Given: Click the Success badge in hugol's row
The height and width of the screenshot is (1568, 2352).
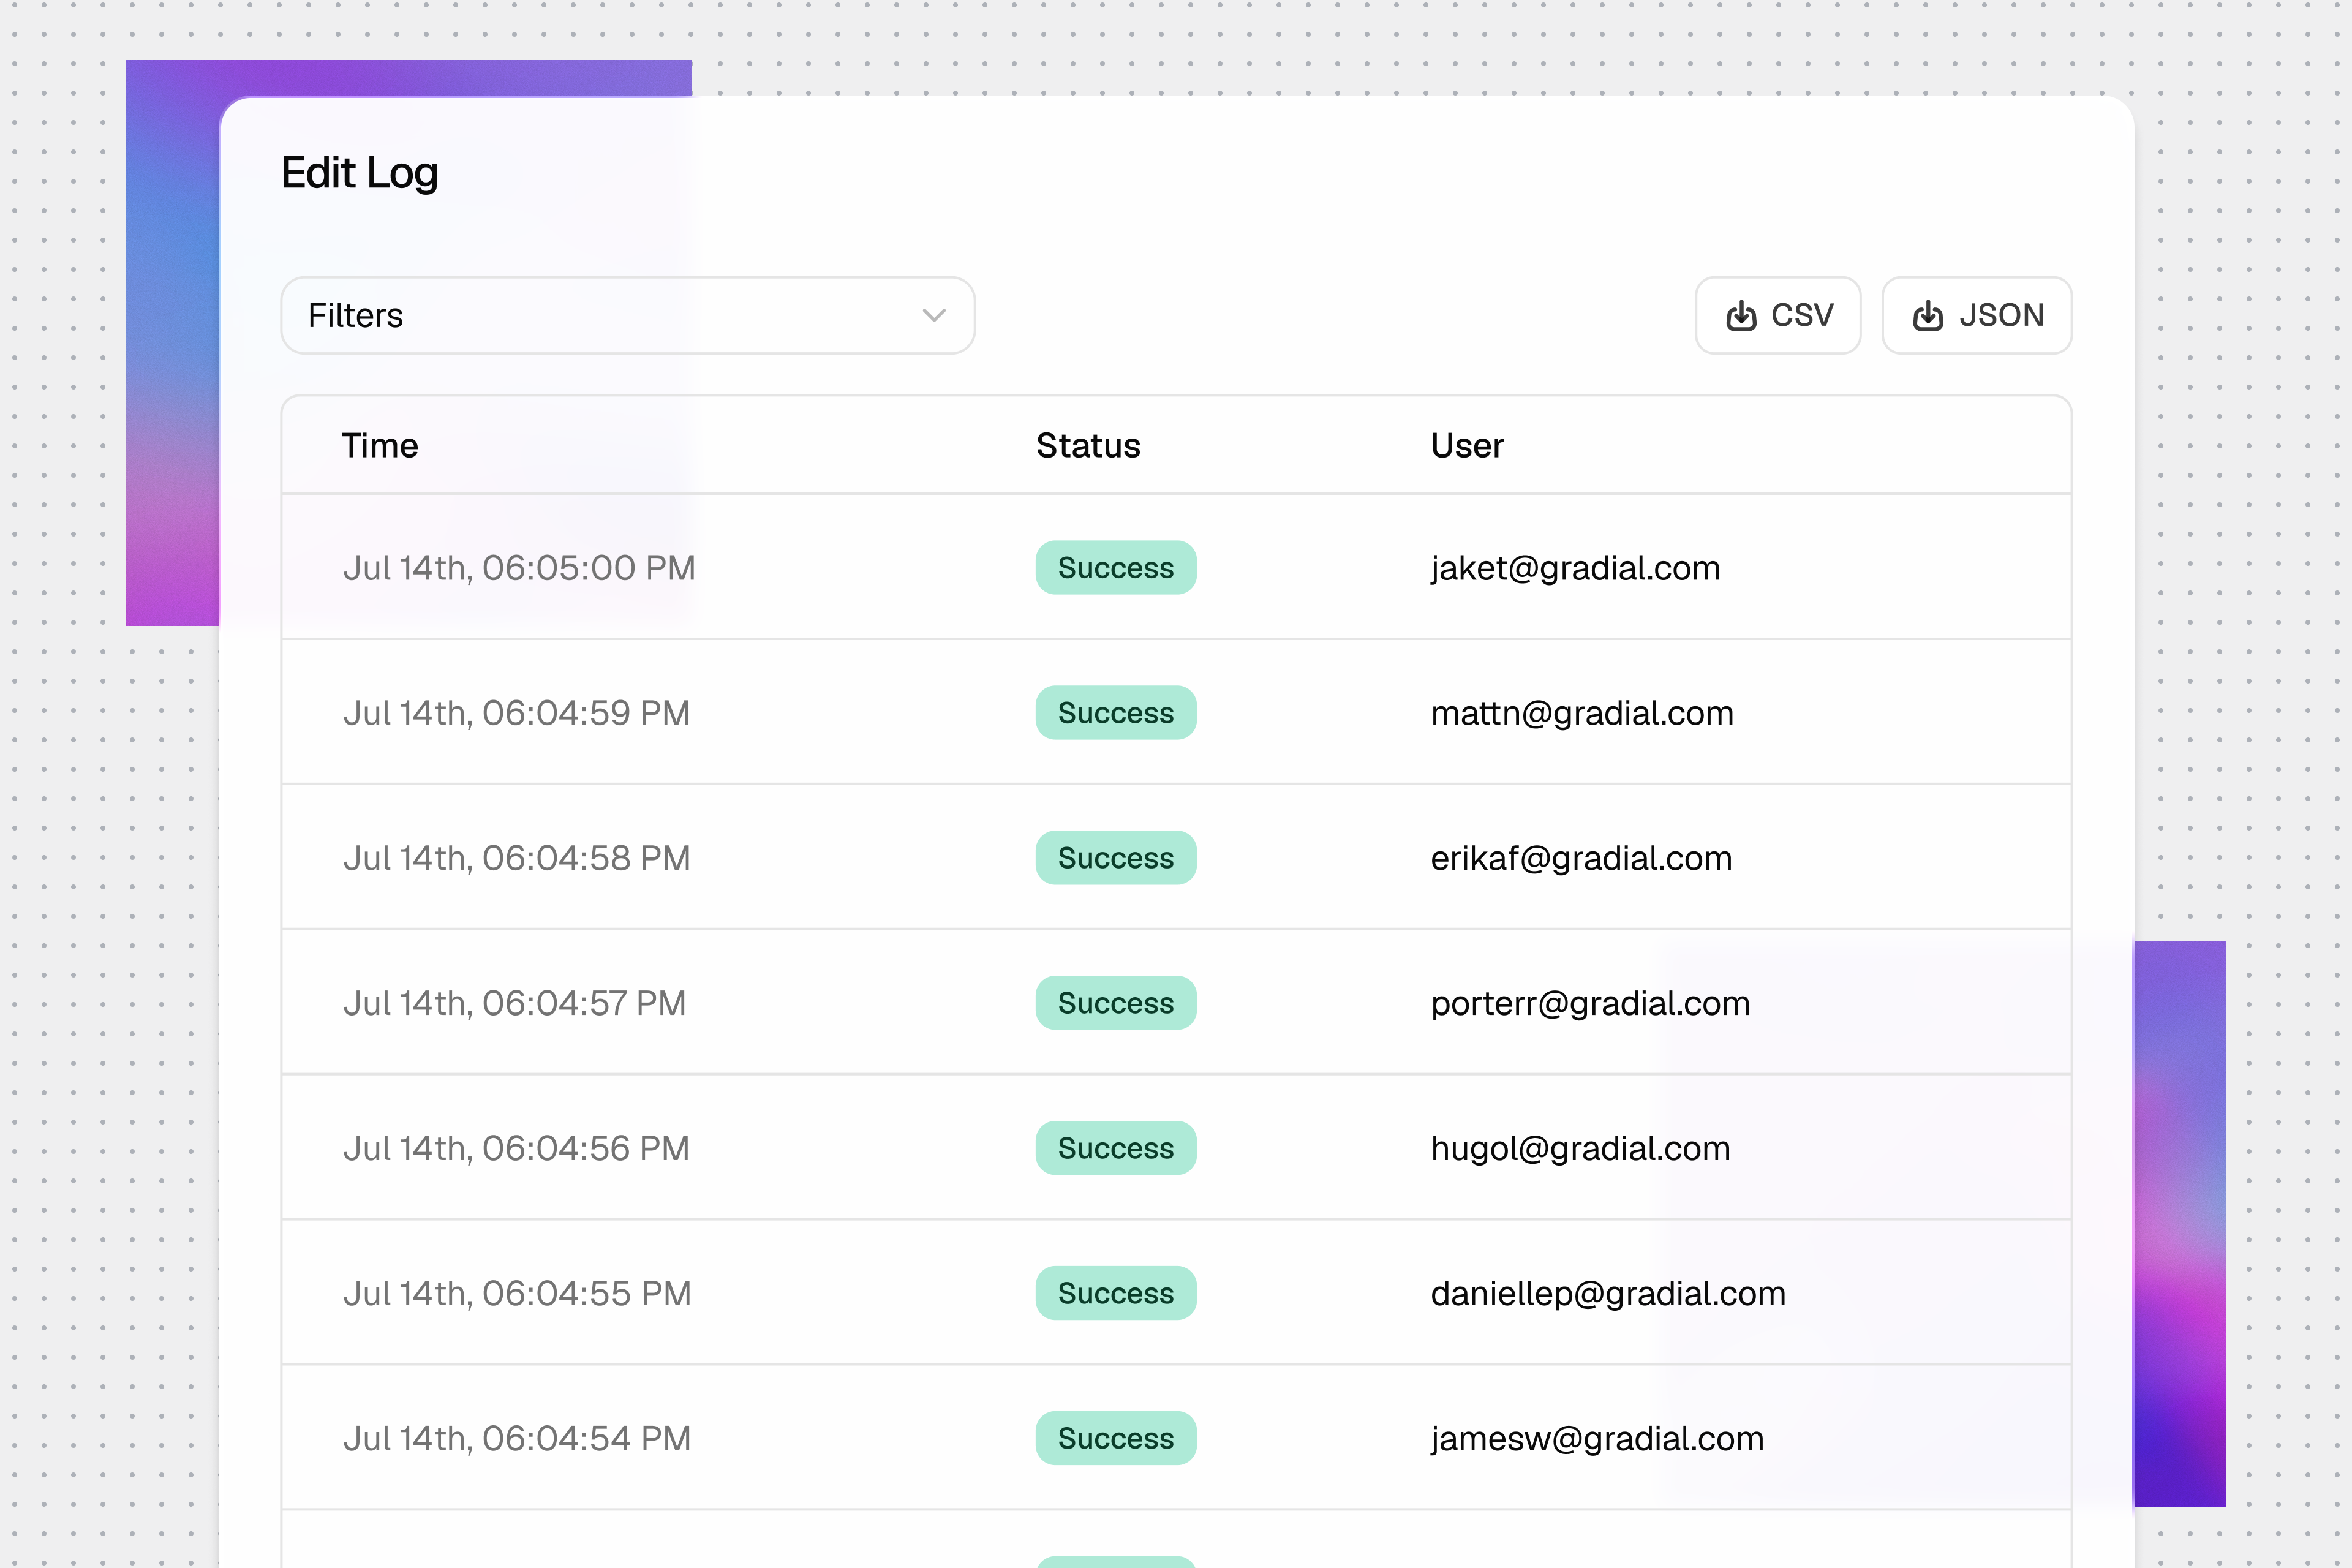Looking at the screenshot, I should click(x=1116, y=1148).
